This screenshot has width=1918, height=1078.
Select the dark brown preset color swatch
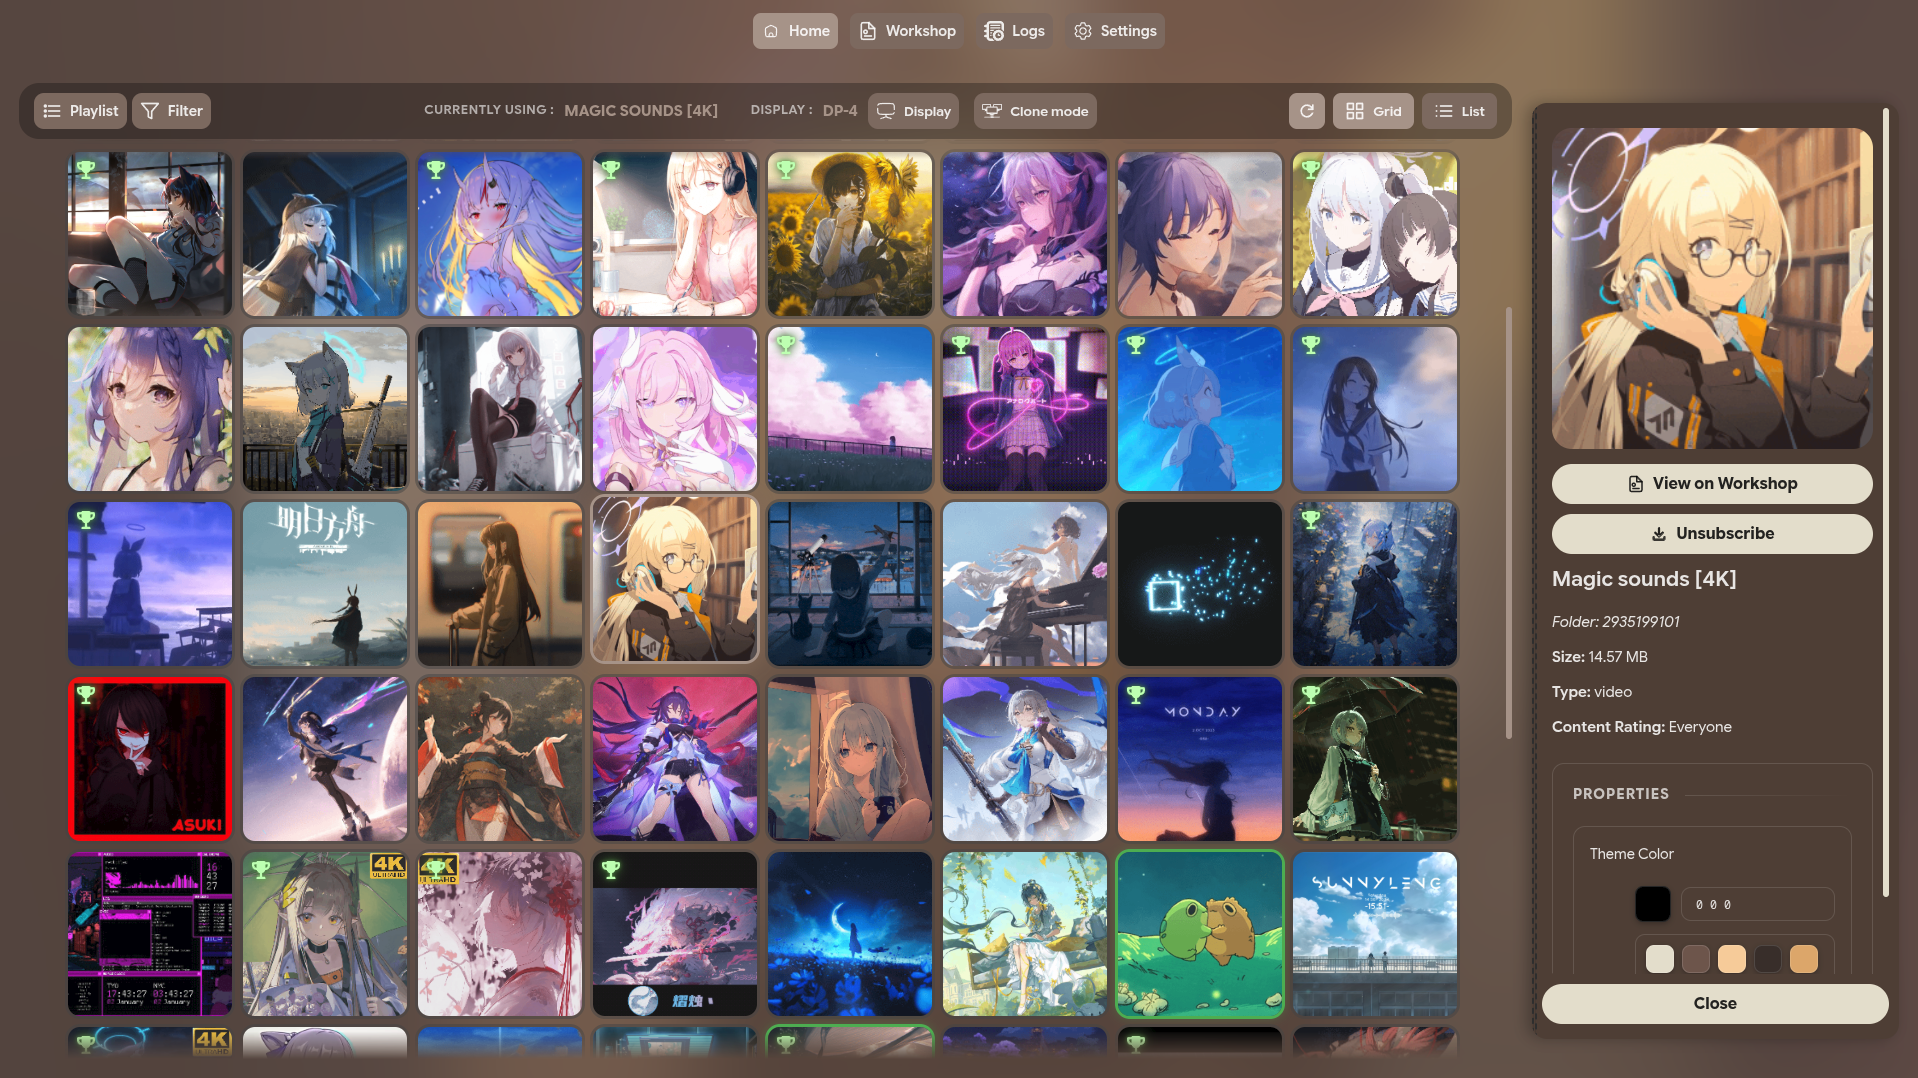[x=1768, y=959]
